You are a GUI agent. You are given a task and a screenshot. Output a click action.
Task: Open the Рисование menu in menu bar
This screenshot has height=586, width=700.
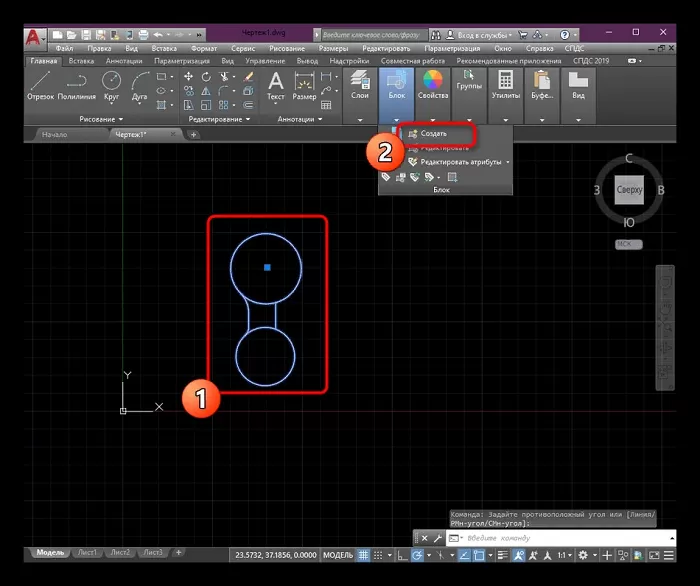pos(287,48)
